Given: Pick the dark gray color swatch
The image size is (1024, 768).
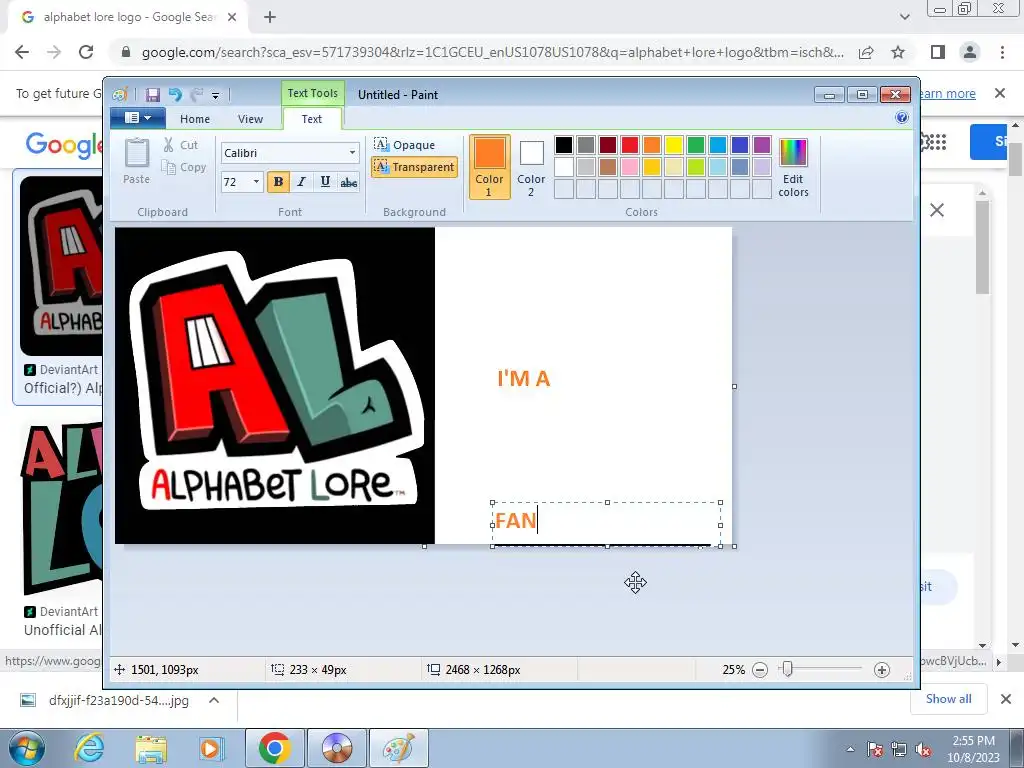Looking at the screenshot, I should (x=586, y=145).
